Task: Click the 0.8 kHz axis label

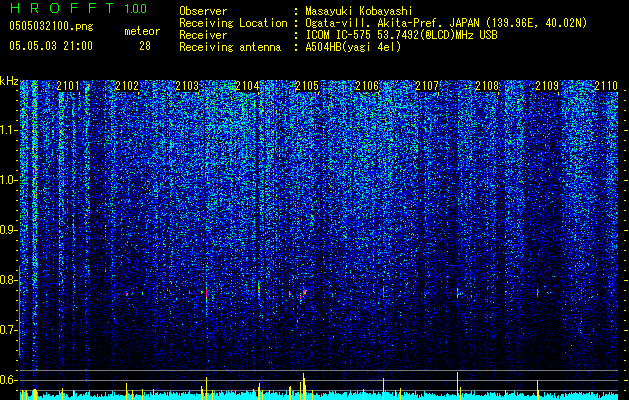Action: click(9, 280)
